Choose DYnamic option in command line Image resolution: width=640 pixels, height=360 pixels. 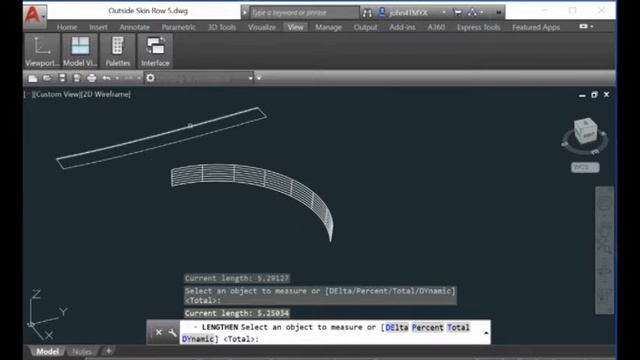point(198,339)
